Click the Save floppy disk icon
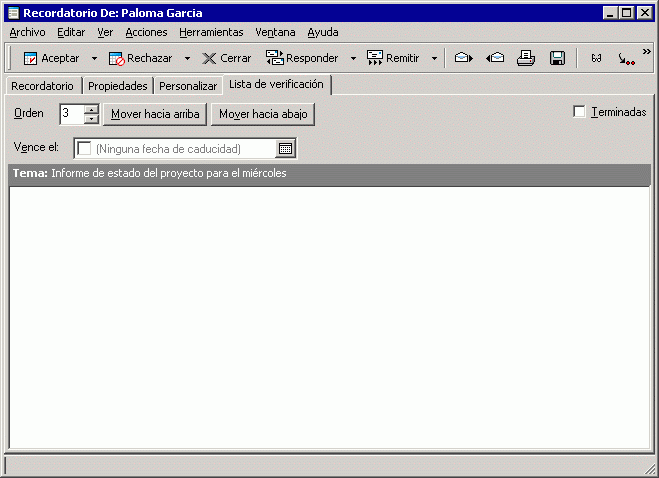The width and height of the screenshot is (659, 478). click(557, 58)
